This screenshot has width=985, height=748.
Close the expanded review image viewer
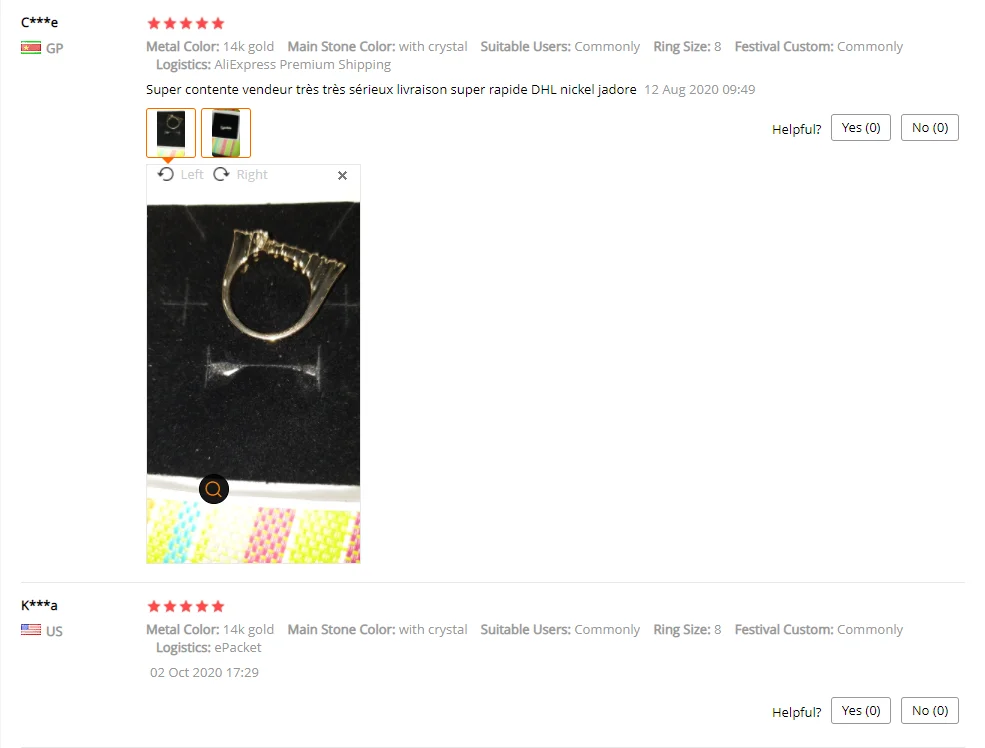point(342,176)
